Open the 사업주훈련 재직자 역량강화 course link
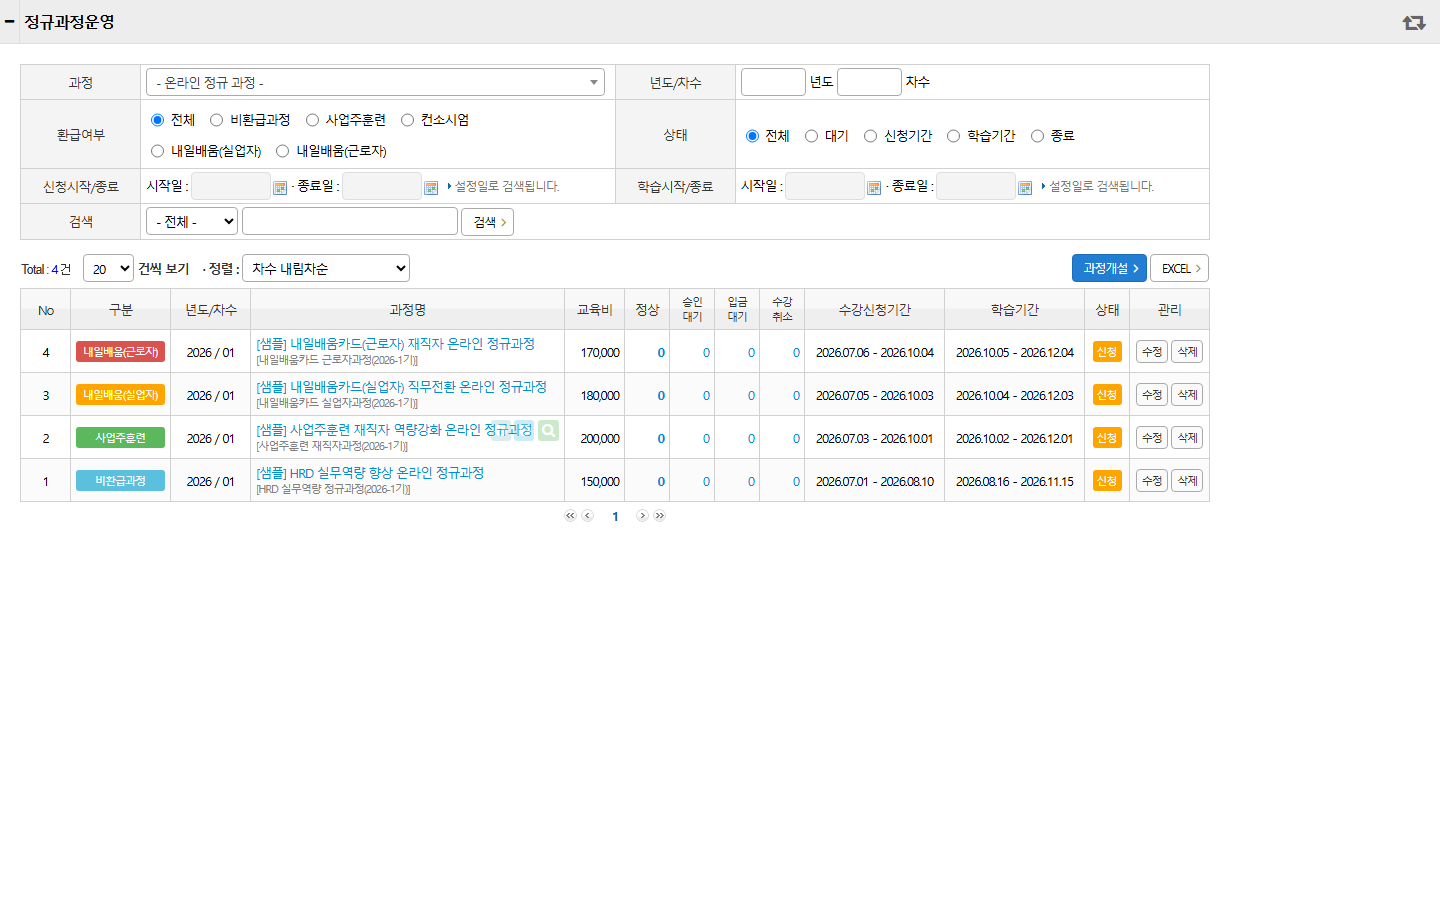 click(x=394, y=430)
